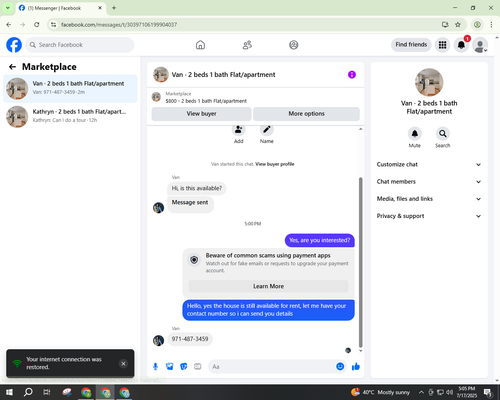
Task: Open the Facebook menu grid icon
Action: (442, 45)
